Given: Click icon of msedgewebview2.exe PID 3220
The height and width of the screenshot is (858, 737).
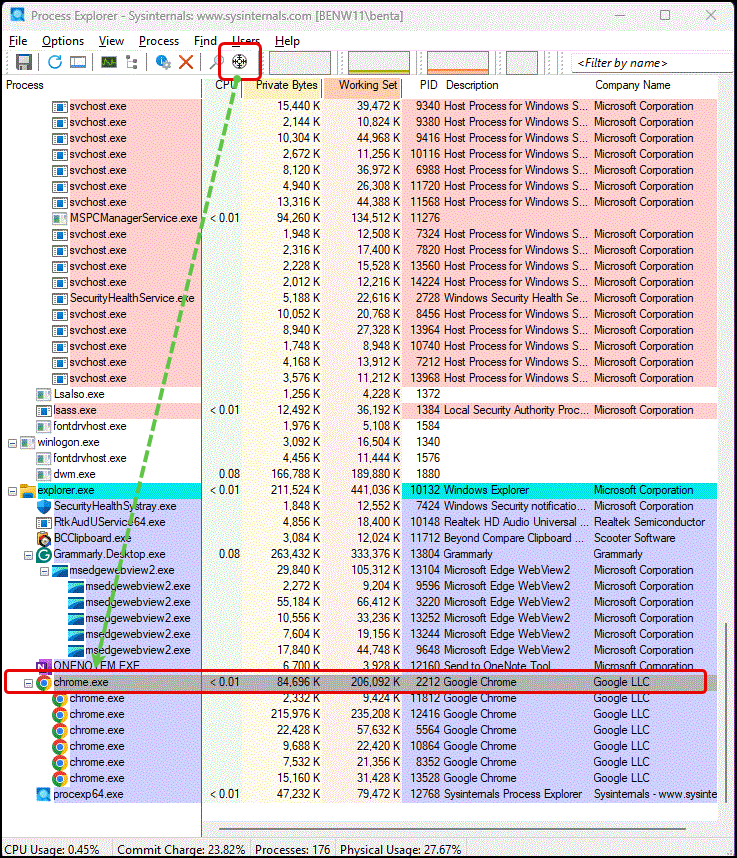Looking at the screenshot, I should 76,602.
